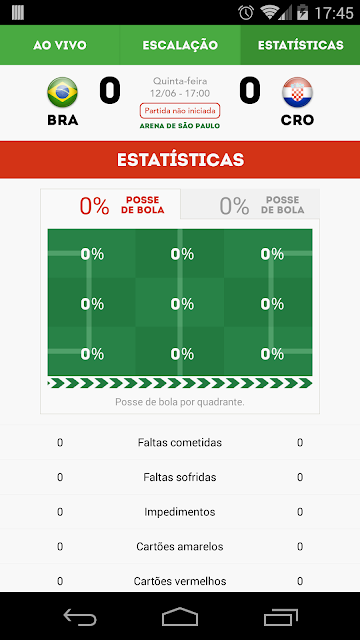Tap the Cartões amarelos row
The height and width of the screenshot is (640, 360).
click(x=180, y=547)
